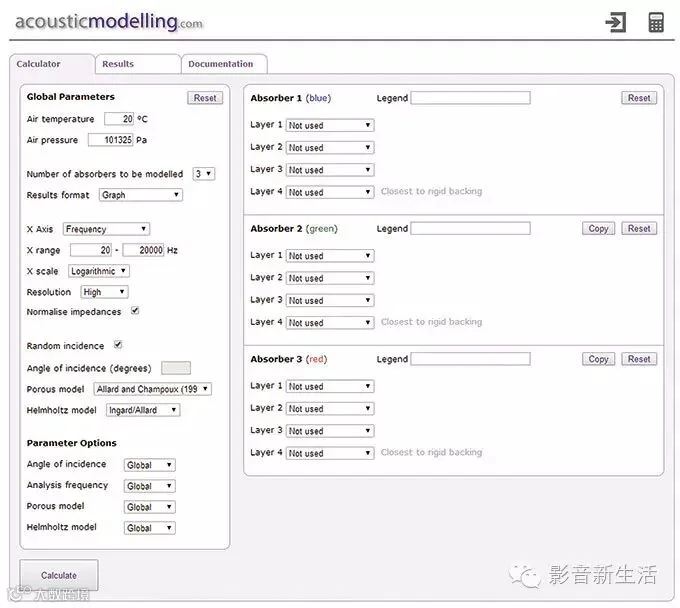
Task: Click the login arrow icon
Action: (616, 22)
